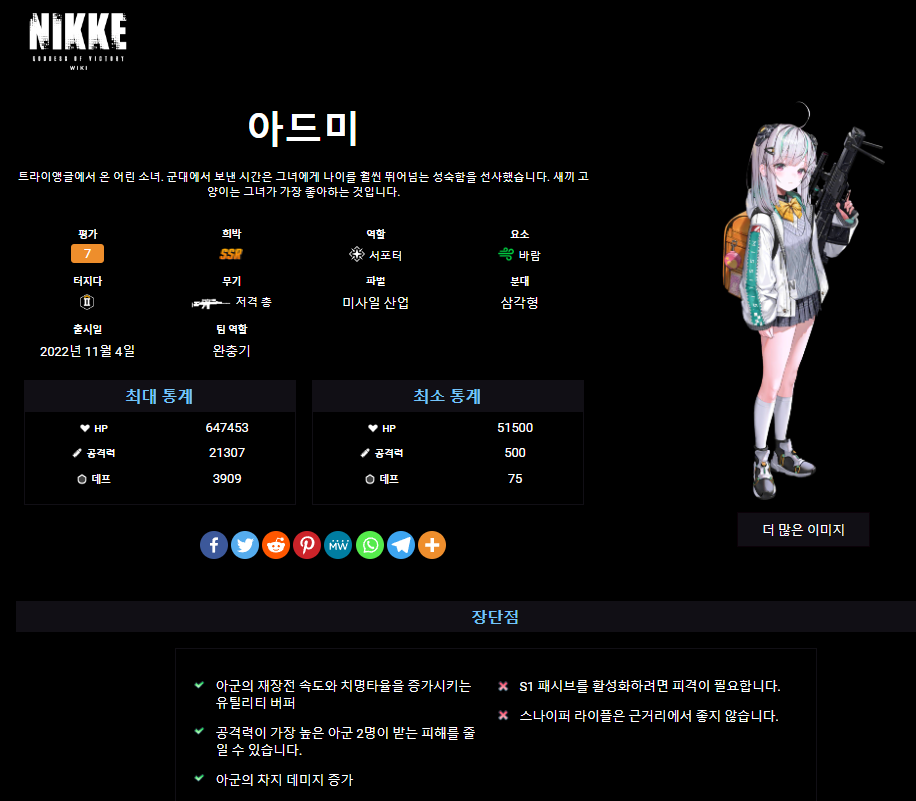The height and width of the screenshot is (801, 916).
Task: Click the 아드미 character artwork
Action: click(x=802, y=301)
